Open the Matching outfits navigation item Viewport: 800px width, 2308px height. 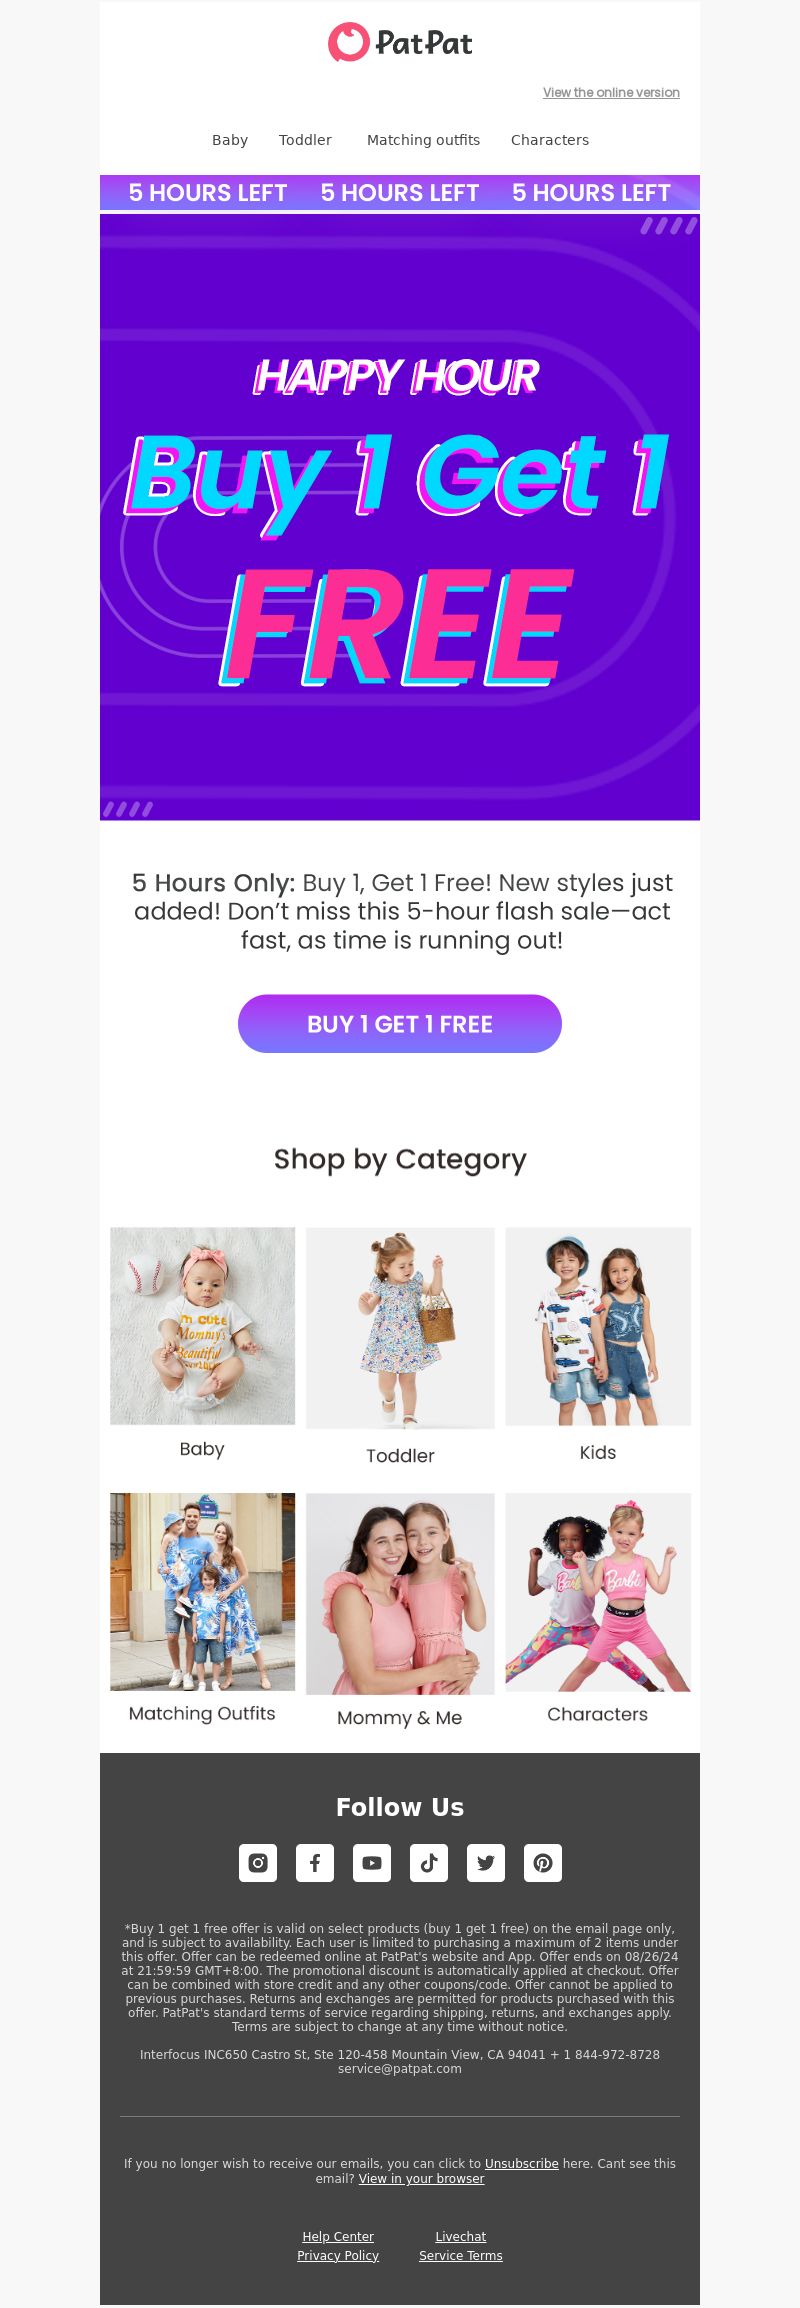click(423, 140)
